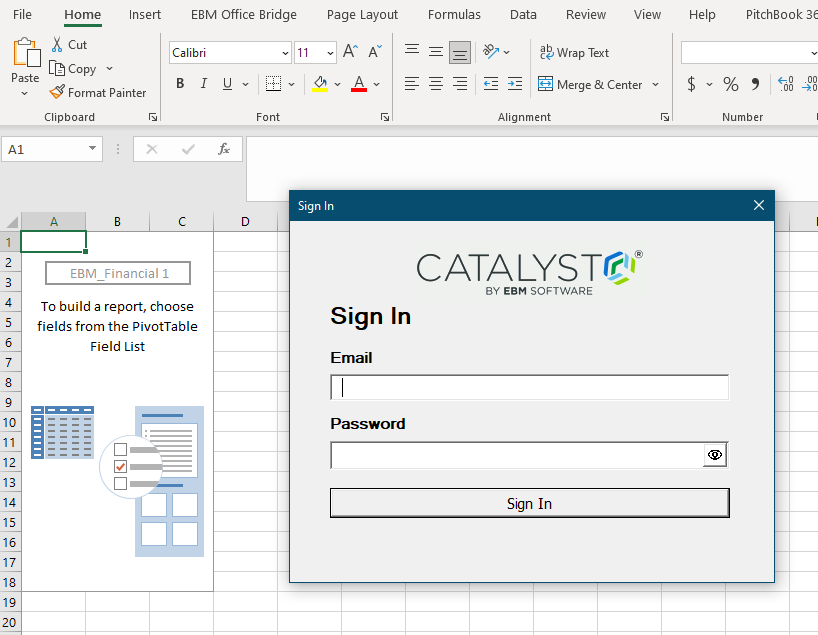This screenshot has height=635, width=818.
Task: Show the password with the eye icon
Action: pyautogui.click(x=715, y=455)
